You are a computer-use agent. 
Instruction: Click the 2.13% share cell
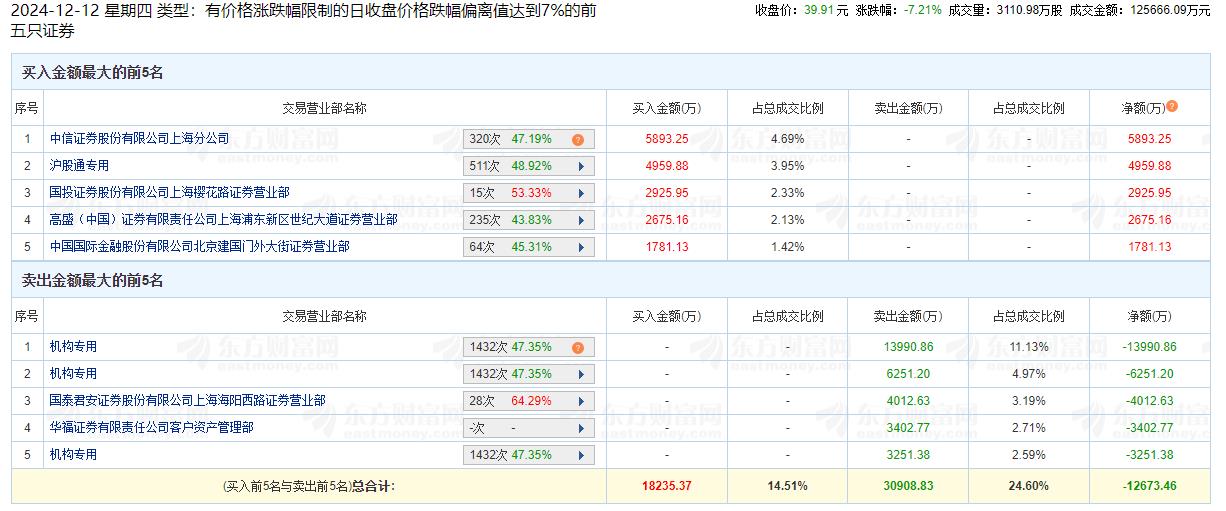point(788,220)
